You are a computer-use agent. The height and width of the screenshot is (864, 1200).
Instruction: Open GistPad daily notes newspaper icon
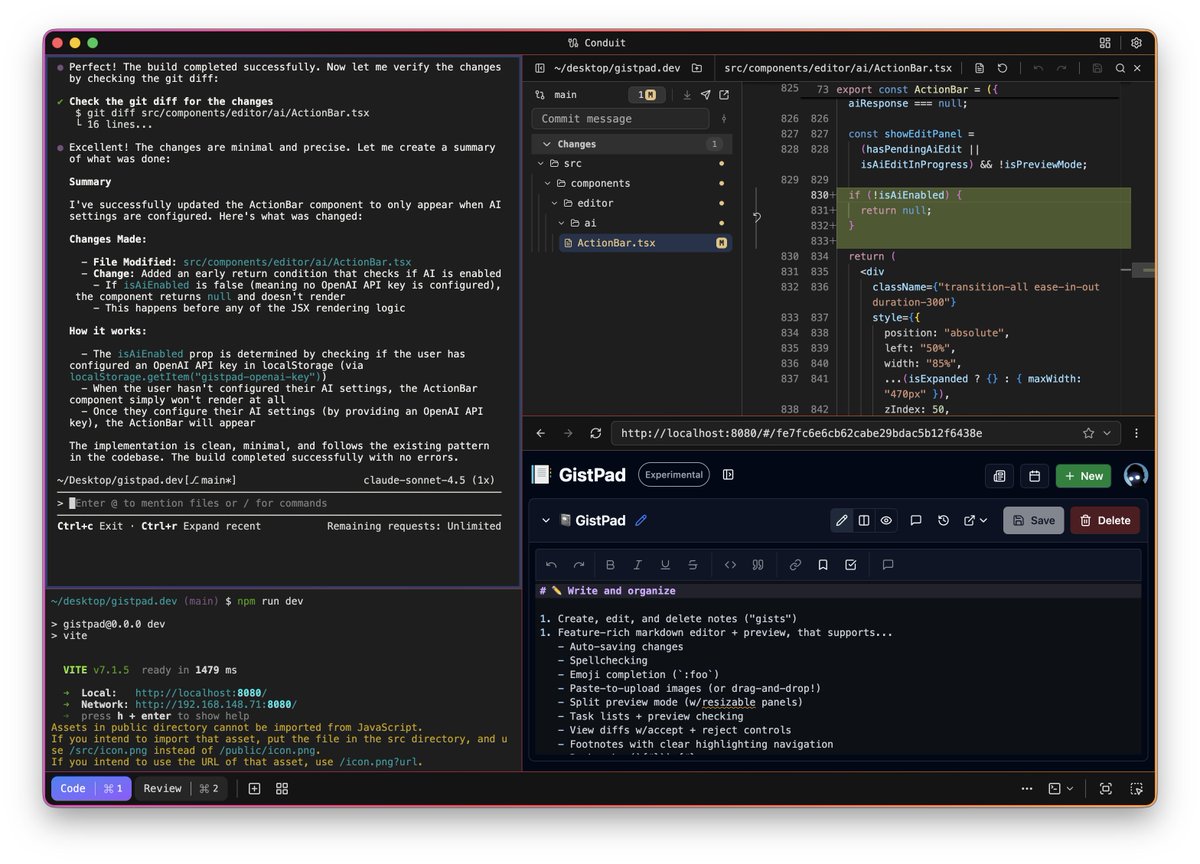click(x=999, y=476)
